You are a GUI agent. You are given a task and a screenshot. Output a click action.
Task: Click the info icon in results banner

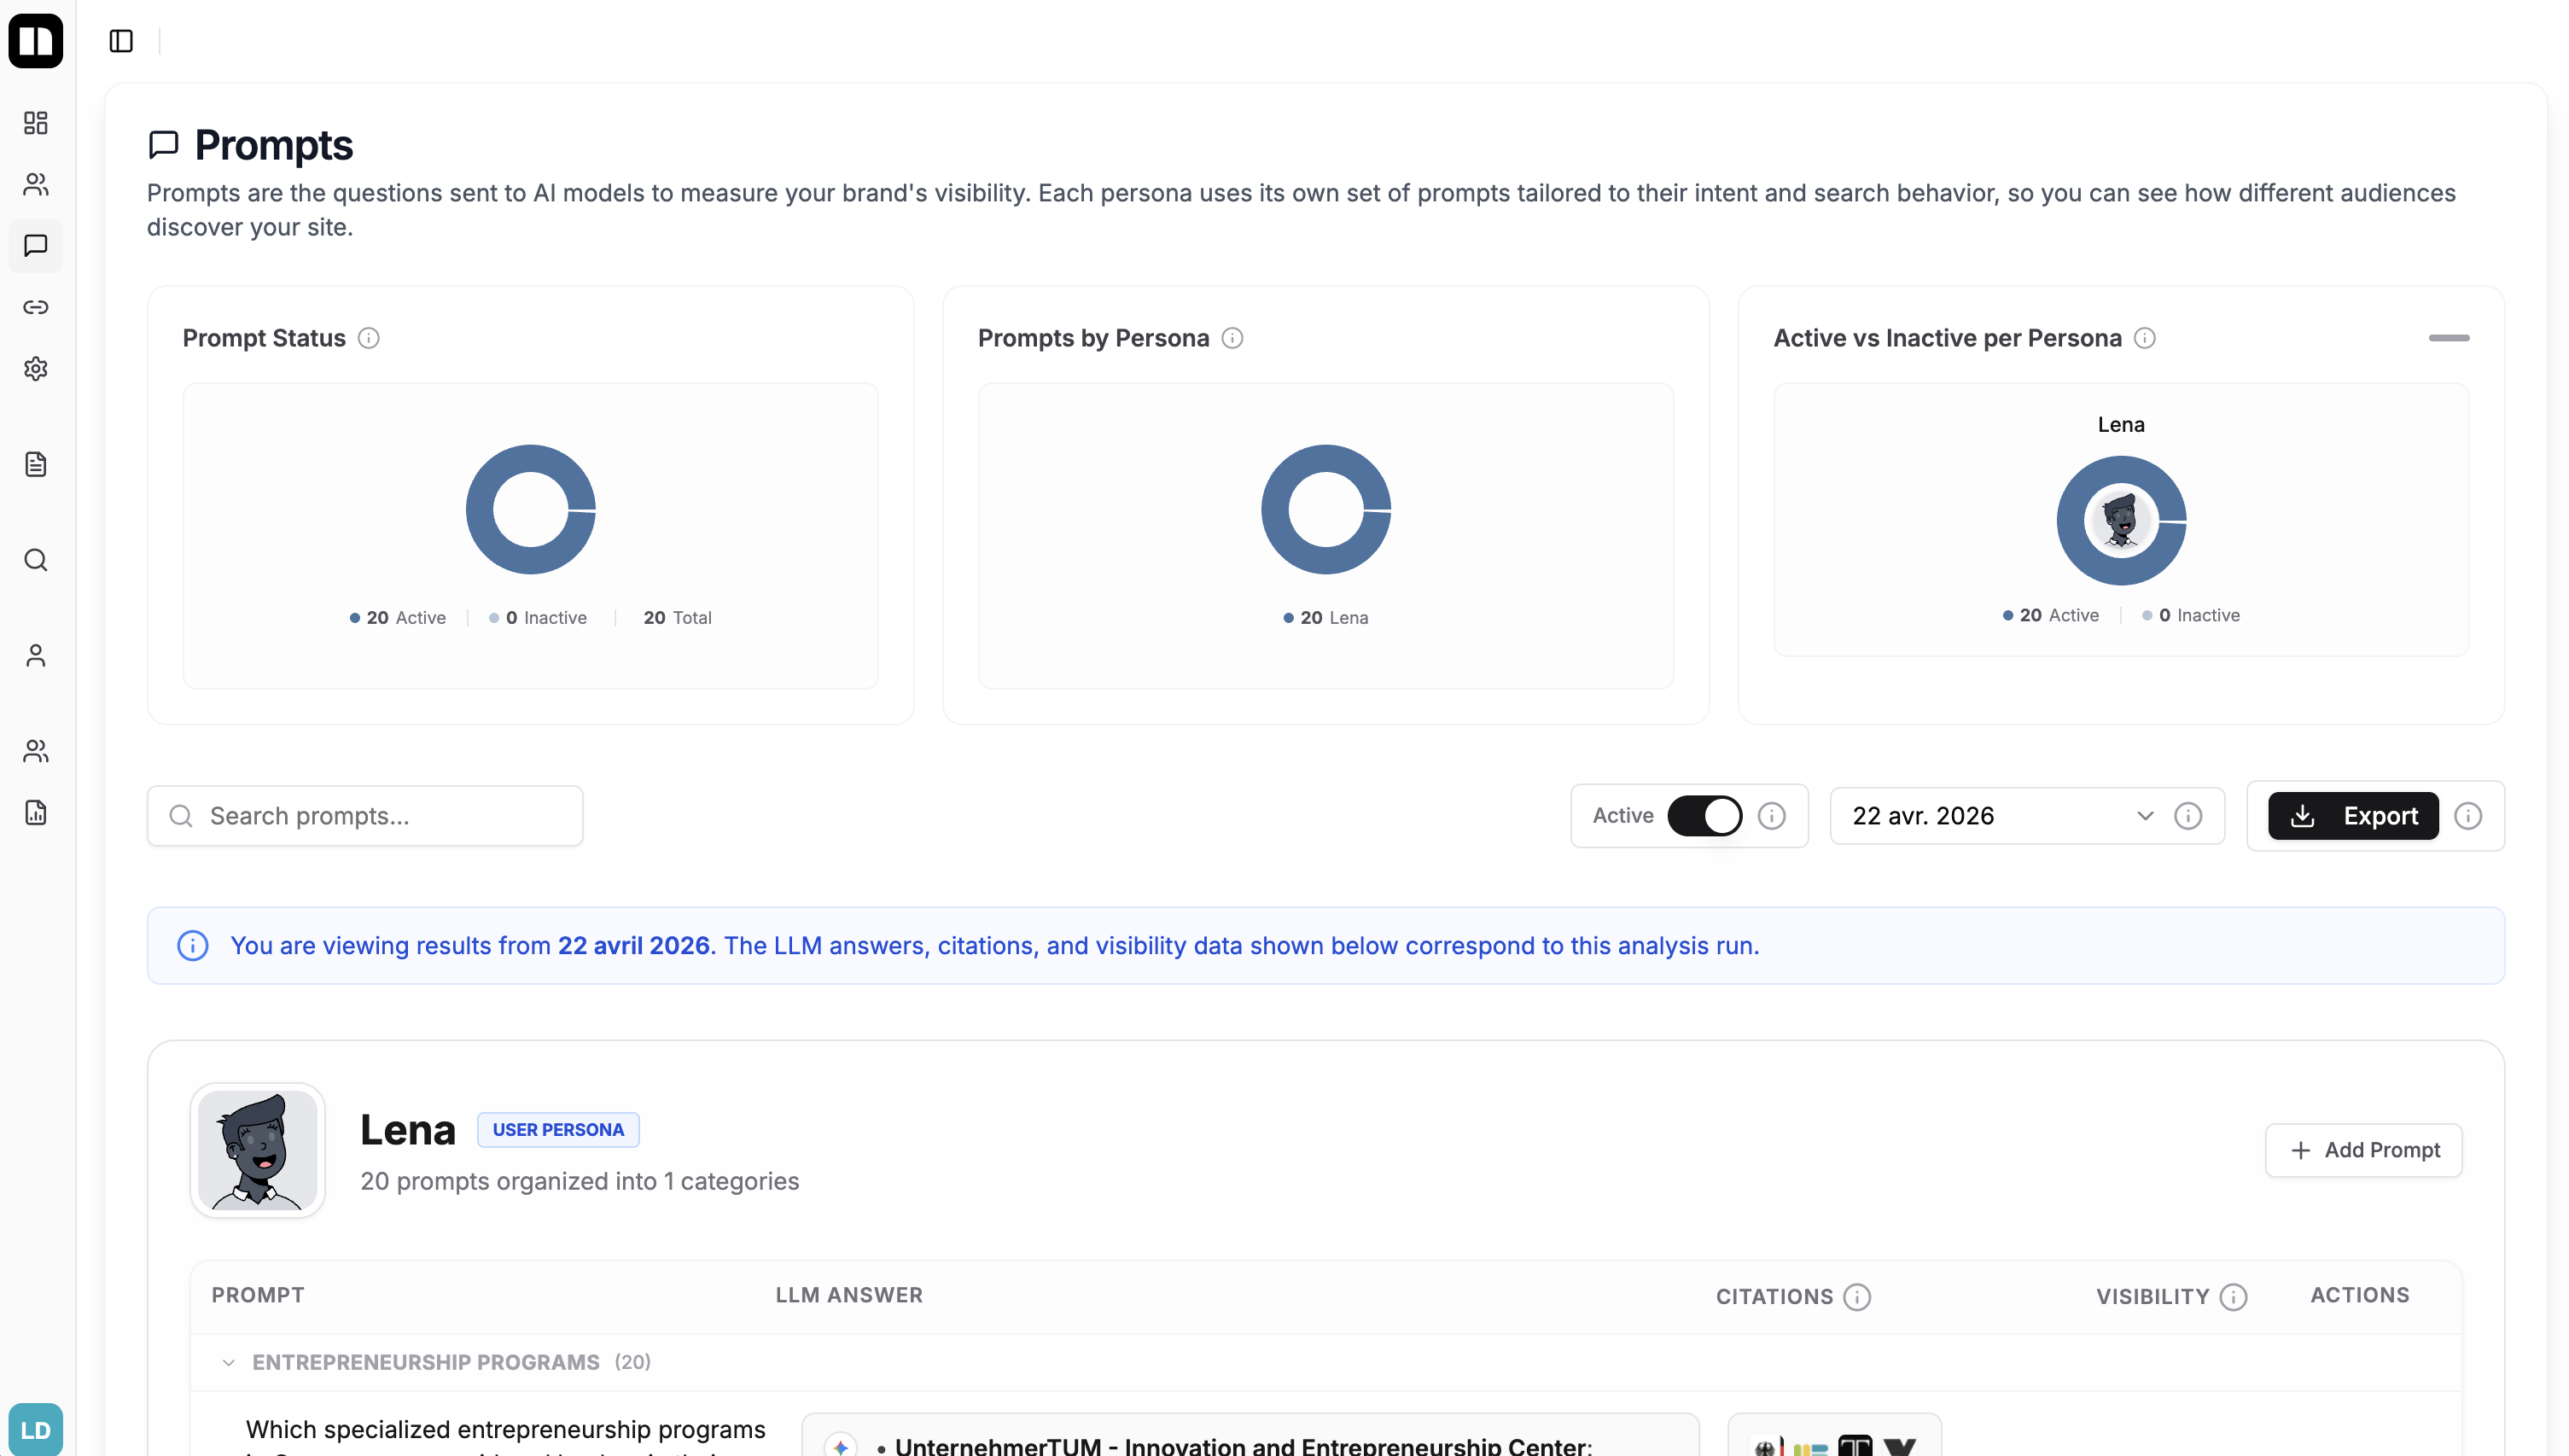click(x=192, y=946)
